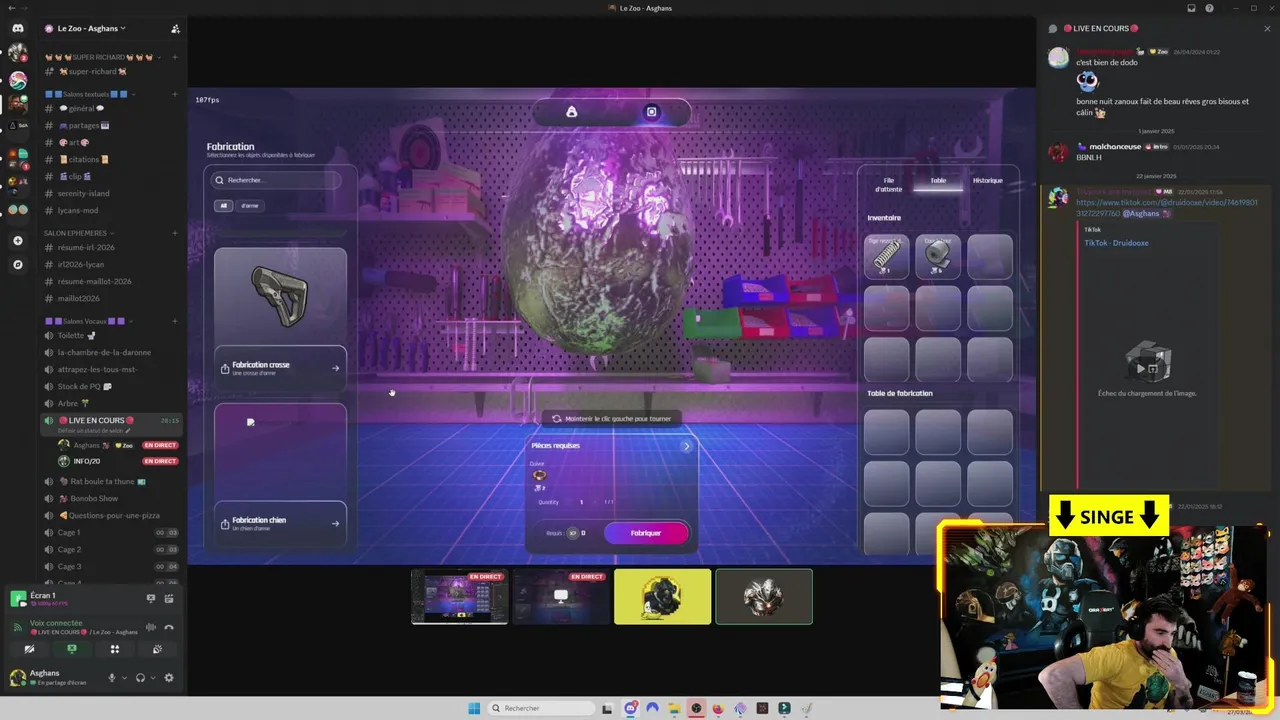Image resolution: width=1280 pixels, height=720 pixels.
Task: Toggle the camera on in voice panel
Action: coord(29,649)
